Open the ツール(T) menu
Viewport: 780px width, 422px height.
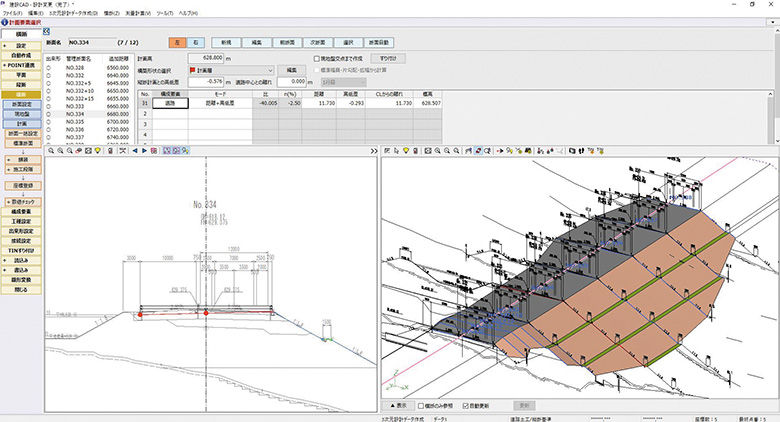point(165,13)
